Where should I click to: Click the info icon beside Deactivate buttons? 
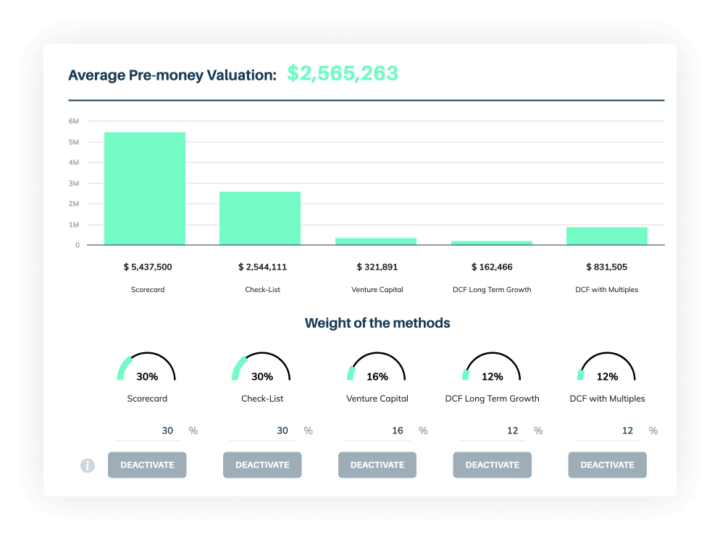[x=88, y=465]
